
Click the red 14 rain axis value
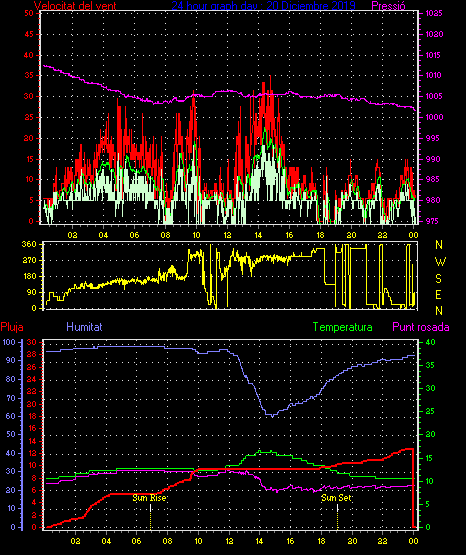(x=32, y=441)
